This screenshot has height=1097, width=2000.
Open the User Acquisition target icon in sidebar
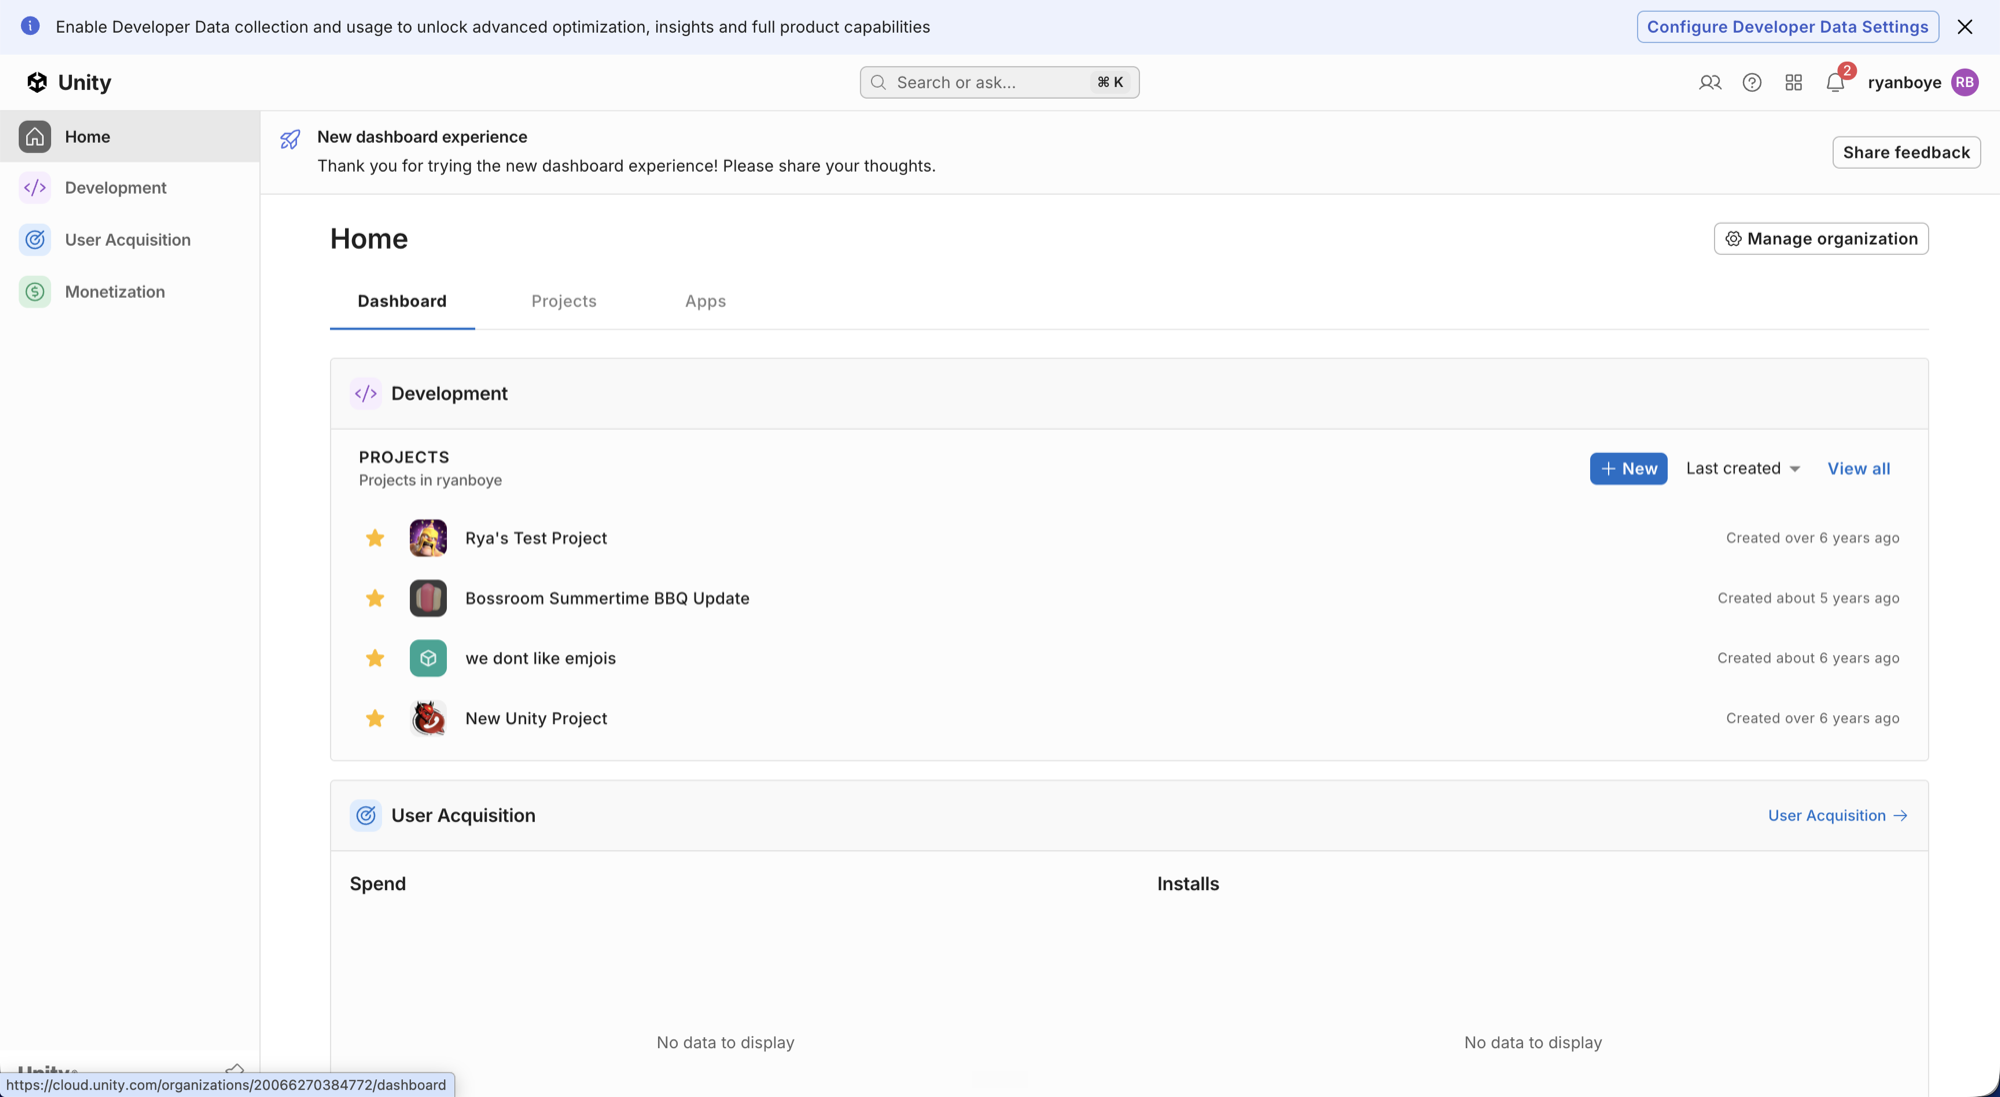click(35, 239)
